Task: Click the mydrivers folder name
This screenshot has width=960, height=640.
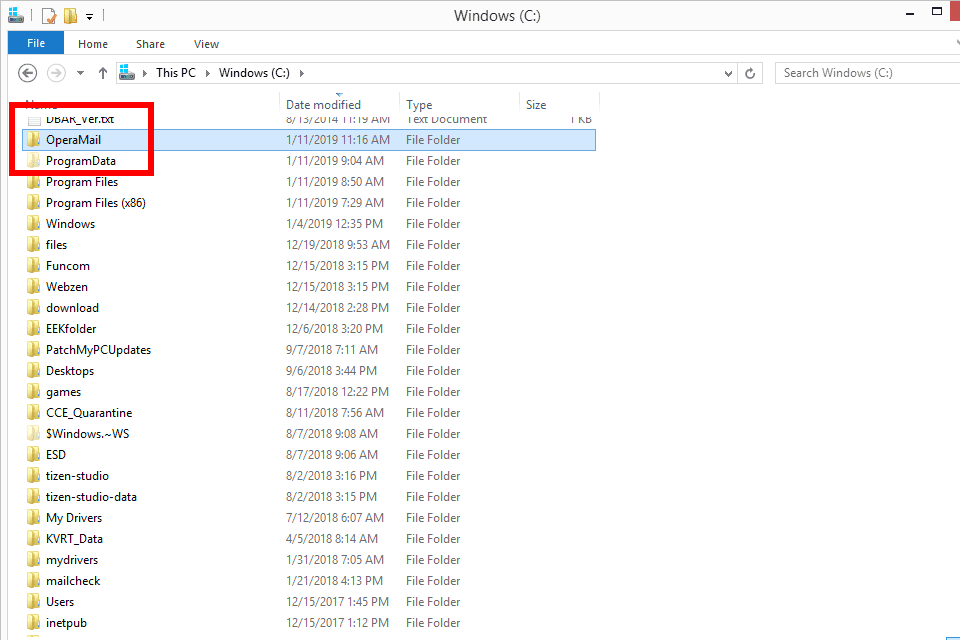Action: pos(72,560)
